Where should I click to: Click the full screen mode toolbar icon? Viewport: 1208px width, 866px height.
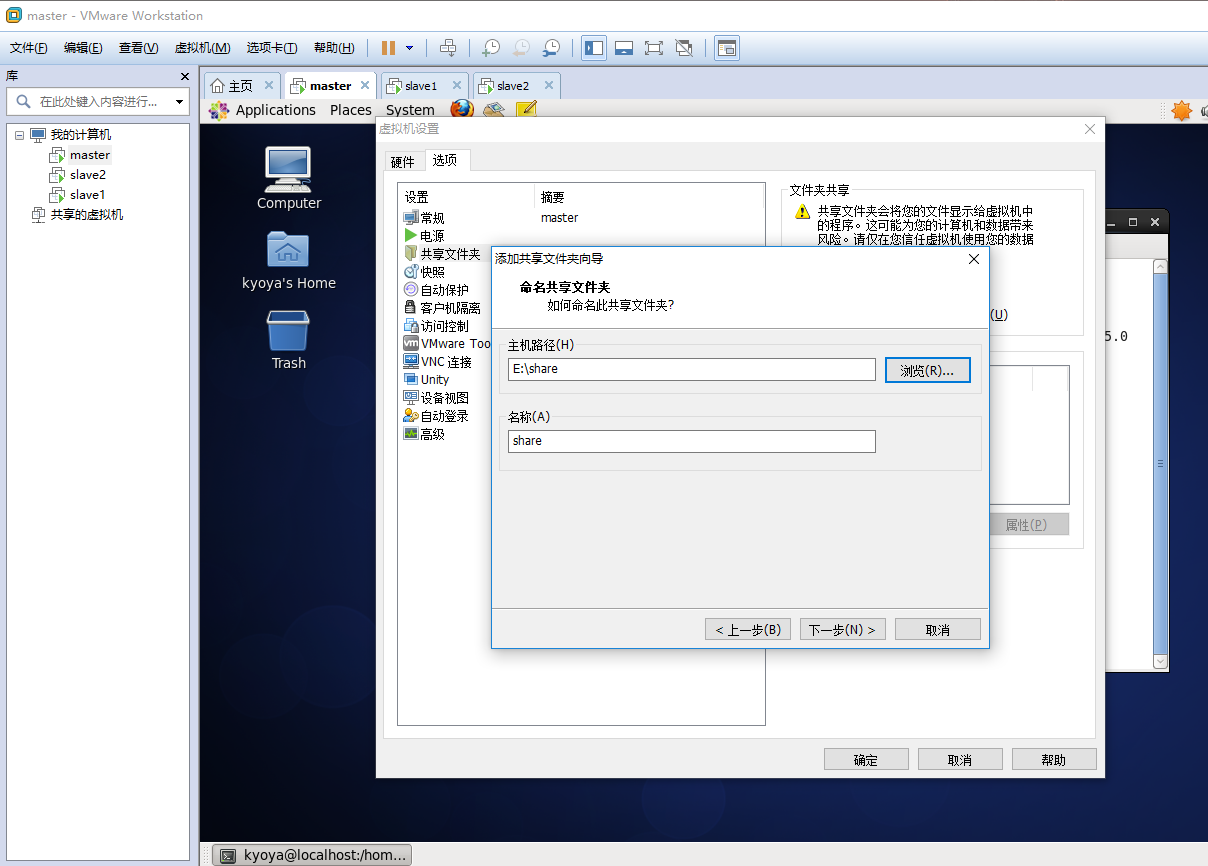coord(654,48)
